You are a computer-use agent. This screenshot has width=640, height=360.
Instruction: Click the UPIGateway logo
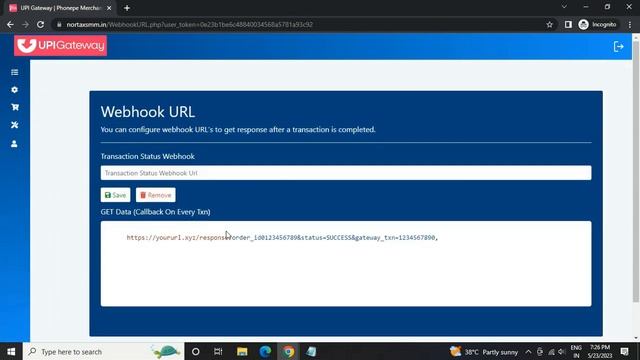[60, 45]
